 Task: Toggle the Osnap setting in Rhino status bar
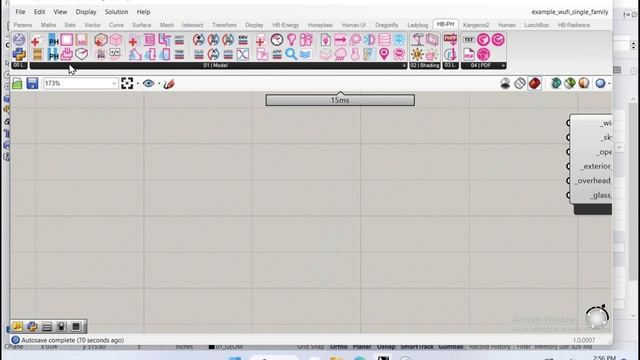tap(386, 347)
